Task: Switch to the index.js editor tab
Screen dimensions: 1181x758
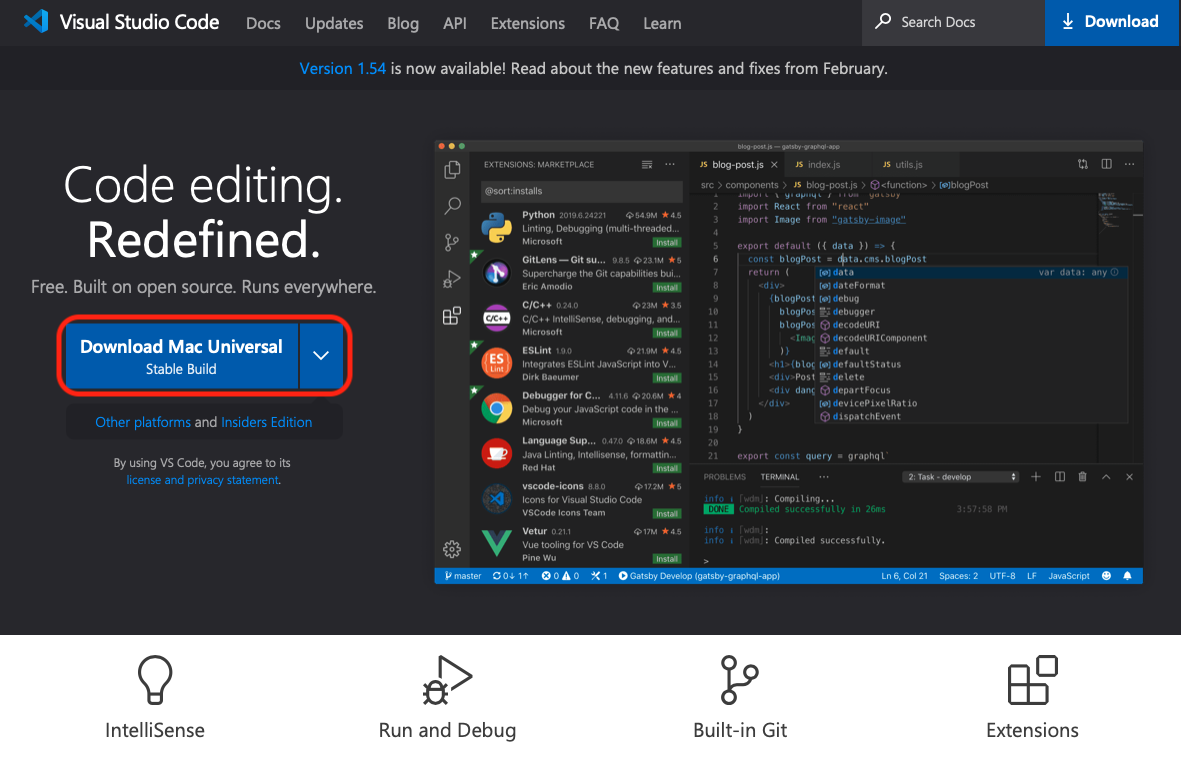Action: pos(825,164)
